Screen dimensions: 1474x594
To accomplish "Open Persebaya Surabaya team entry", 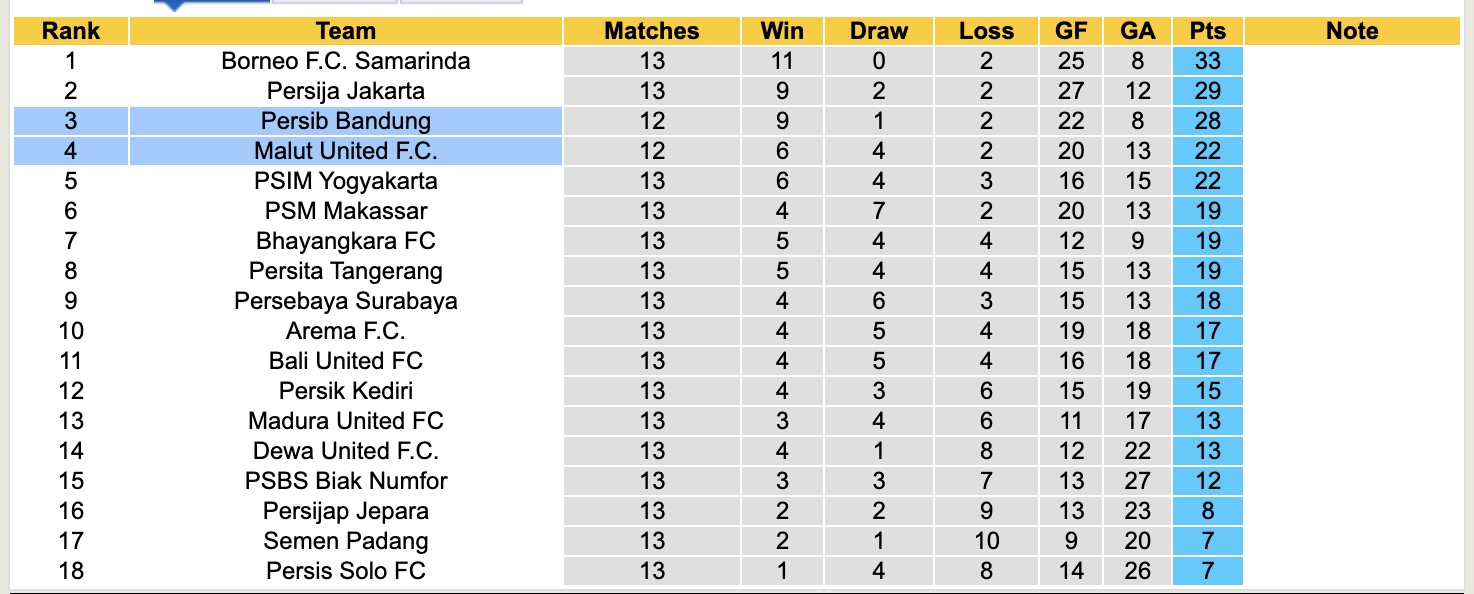I will tap(345, 301).
